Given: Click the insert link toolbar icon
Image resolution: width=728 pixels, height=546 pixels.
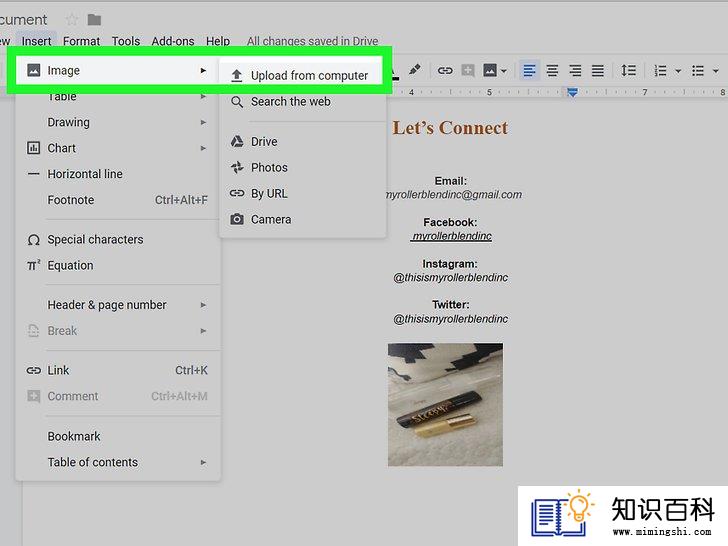Looking at the screenshot, I should tap(445, 71).
